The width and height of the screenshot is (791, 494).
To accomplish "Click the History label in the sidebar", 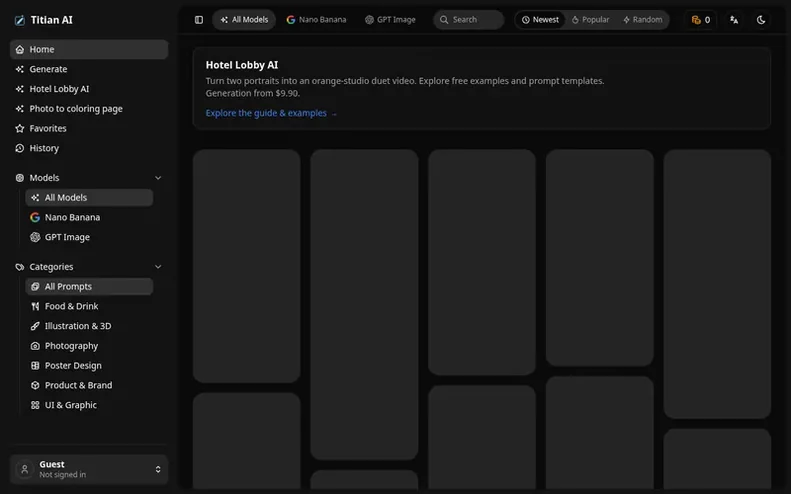I will click(x=44, y=148).
